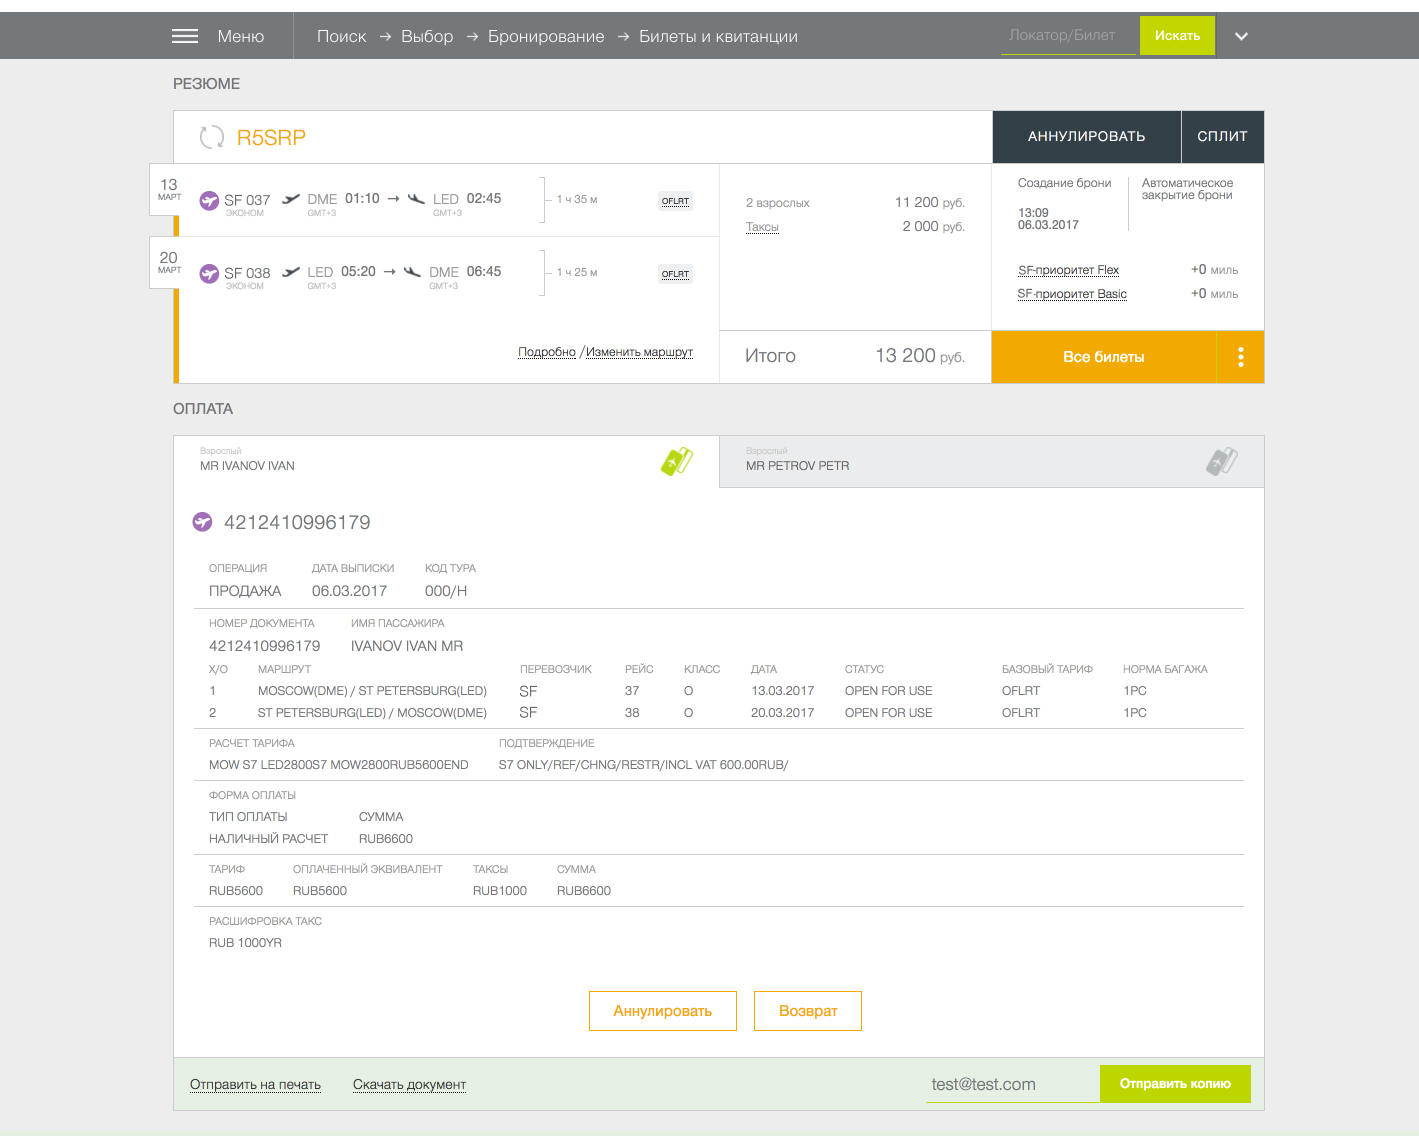The height and width of the screenshot is (1136, 1419).
Task: Go to the Бронирование breadcrumb step
Action: tap(546, 36)
